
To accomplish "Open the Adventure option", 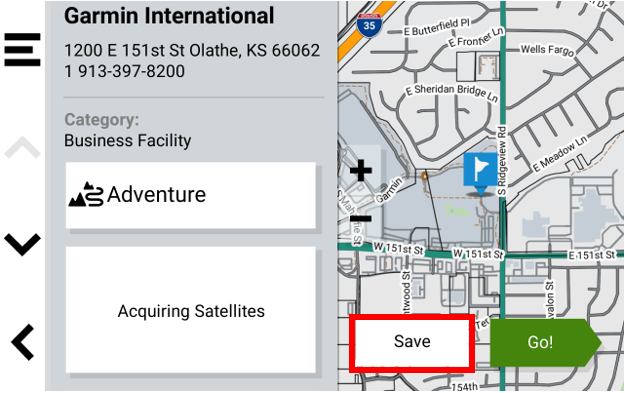I will [x=191, y=195].
